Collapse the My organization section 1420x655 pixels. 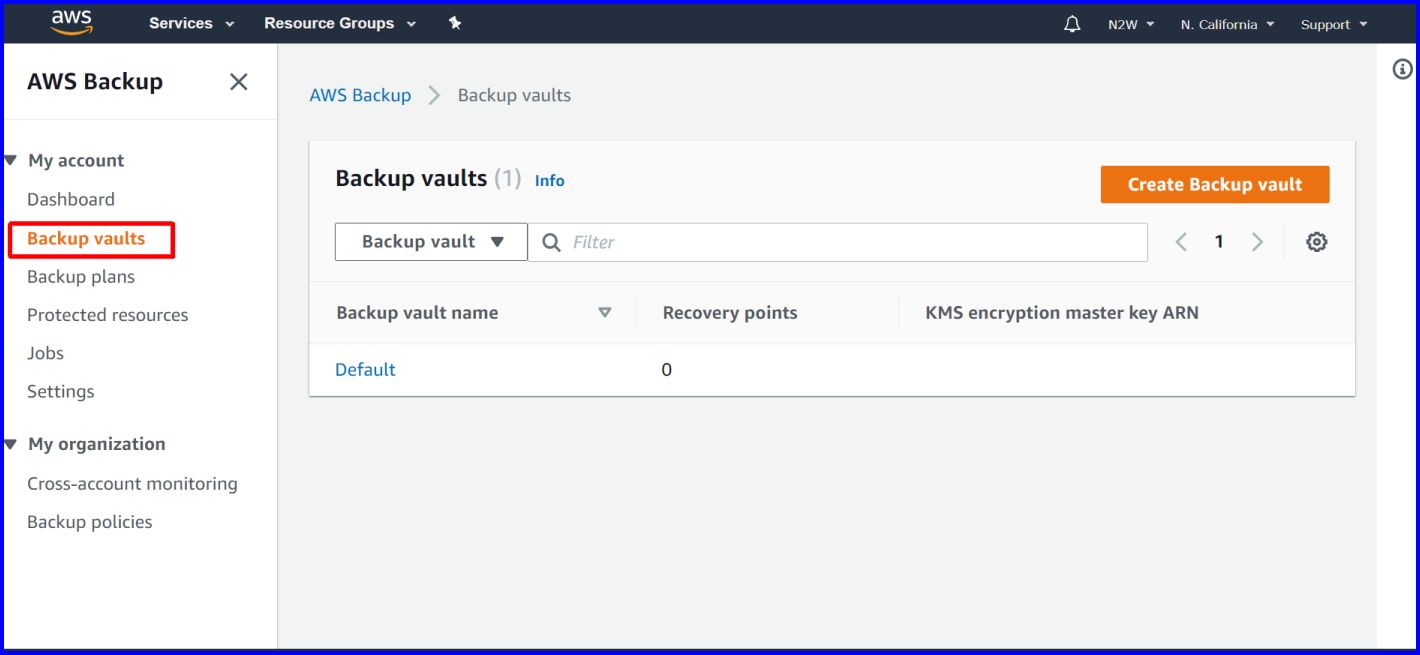tap(11, 444)
